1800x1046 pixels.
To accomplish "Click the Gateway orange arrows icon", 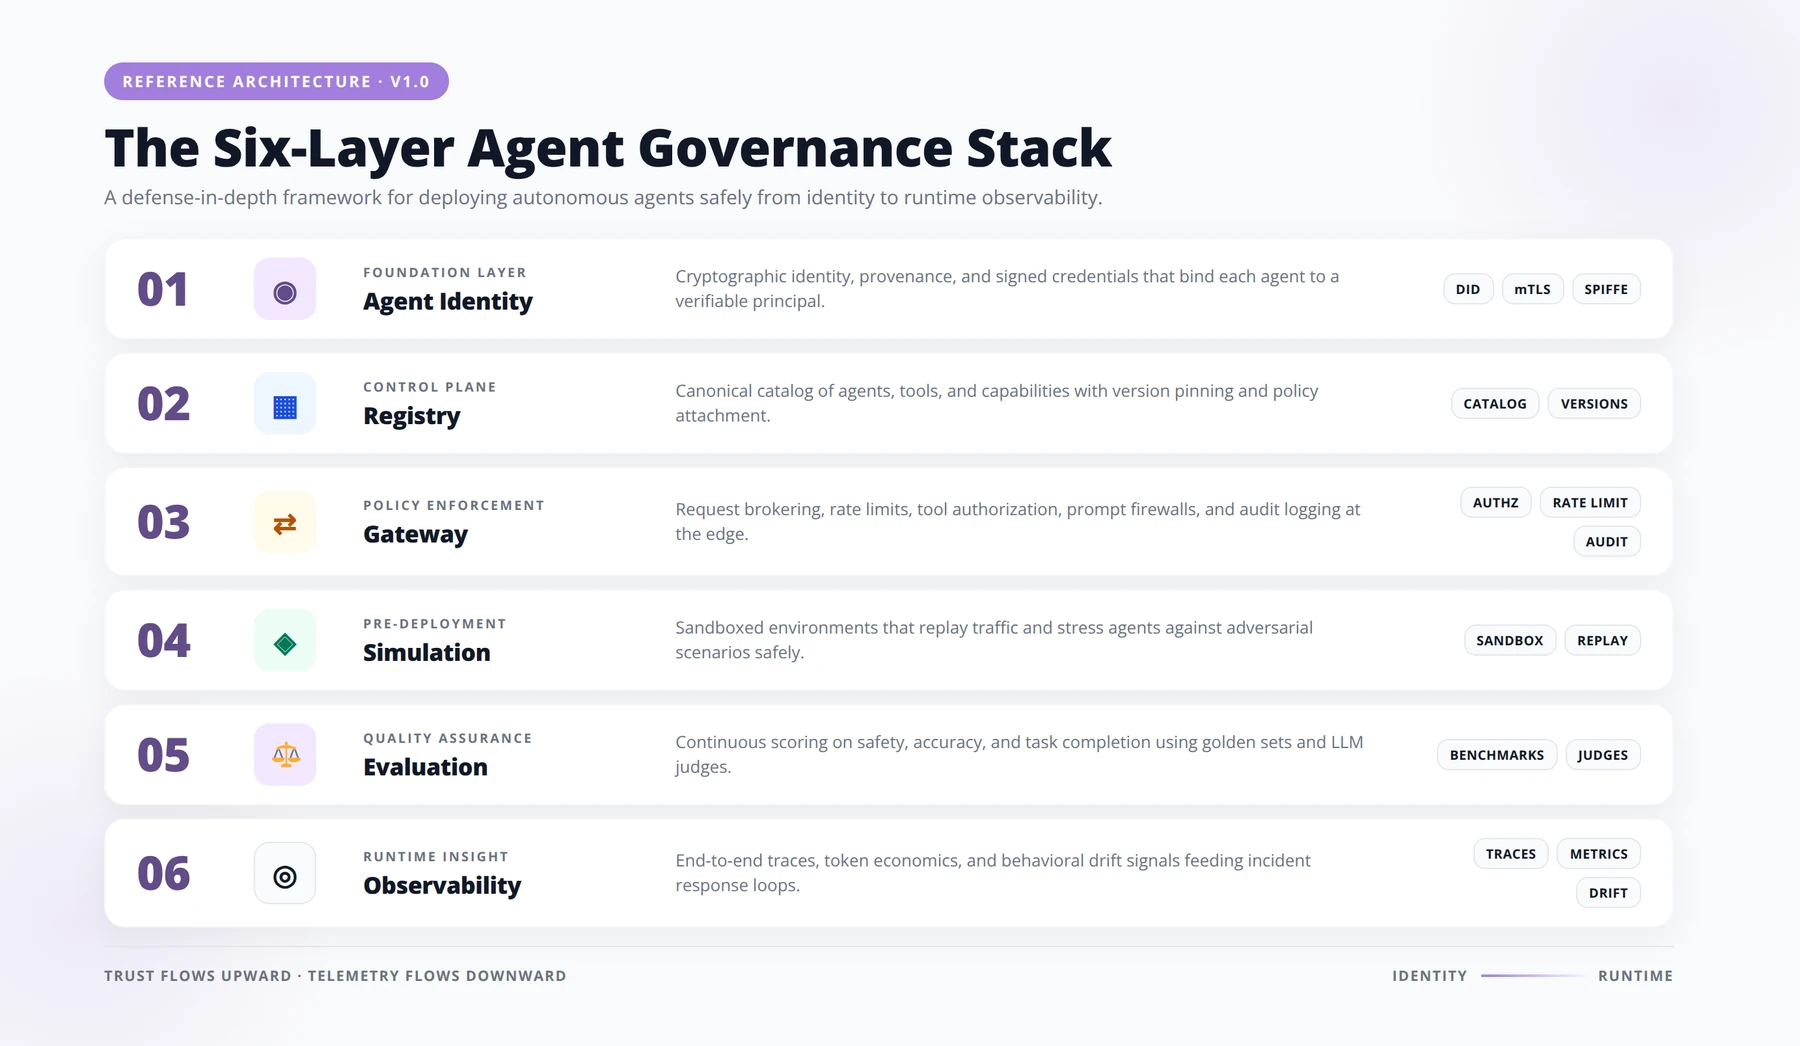I will 285,523.
